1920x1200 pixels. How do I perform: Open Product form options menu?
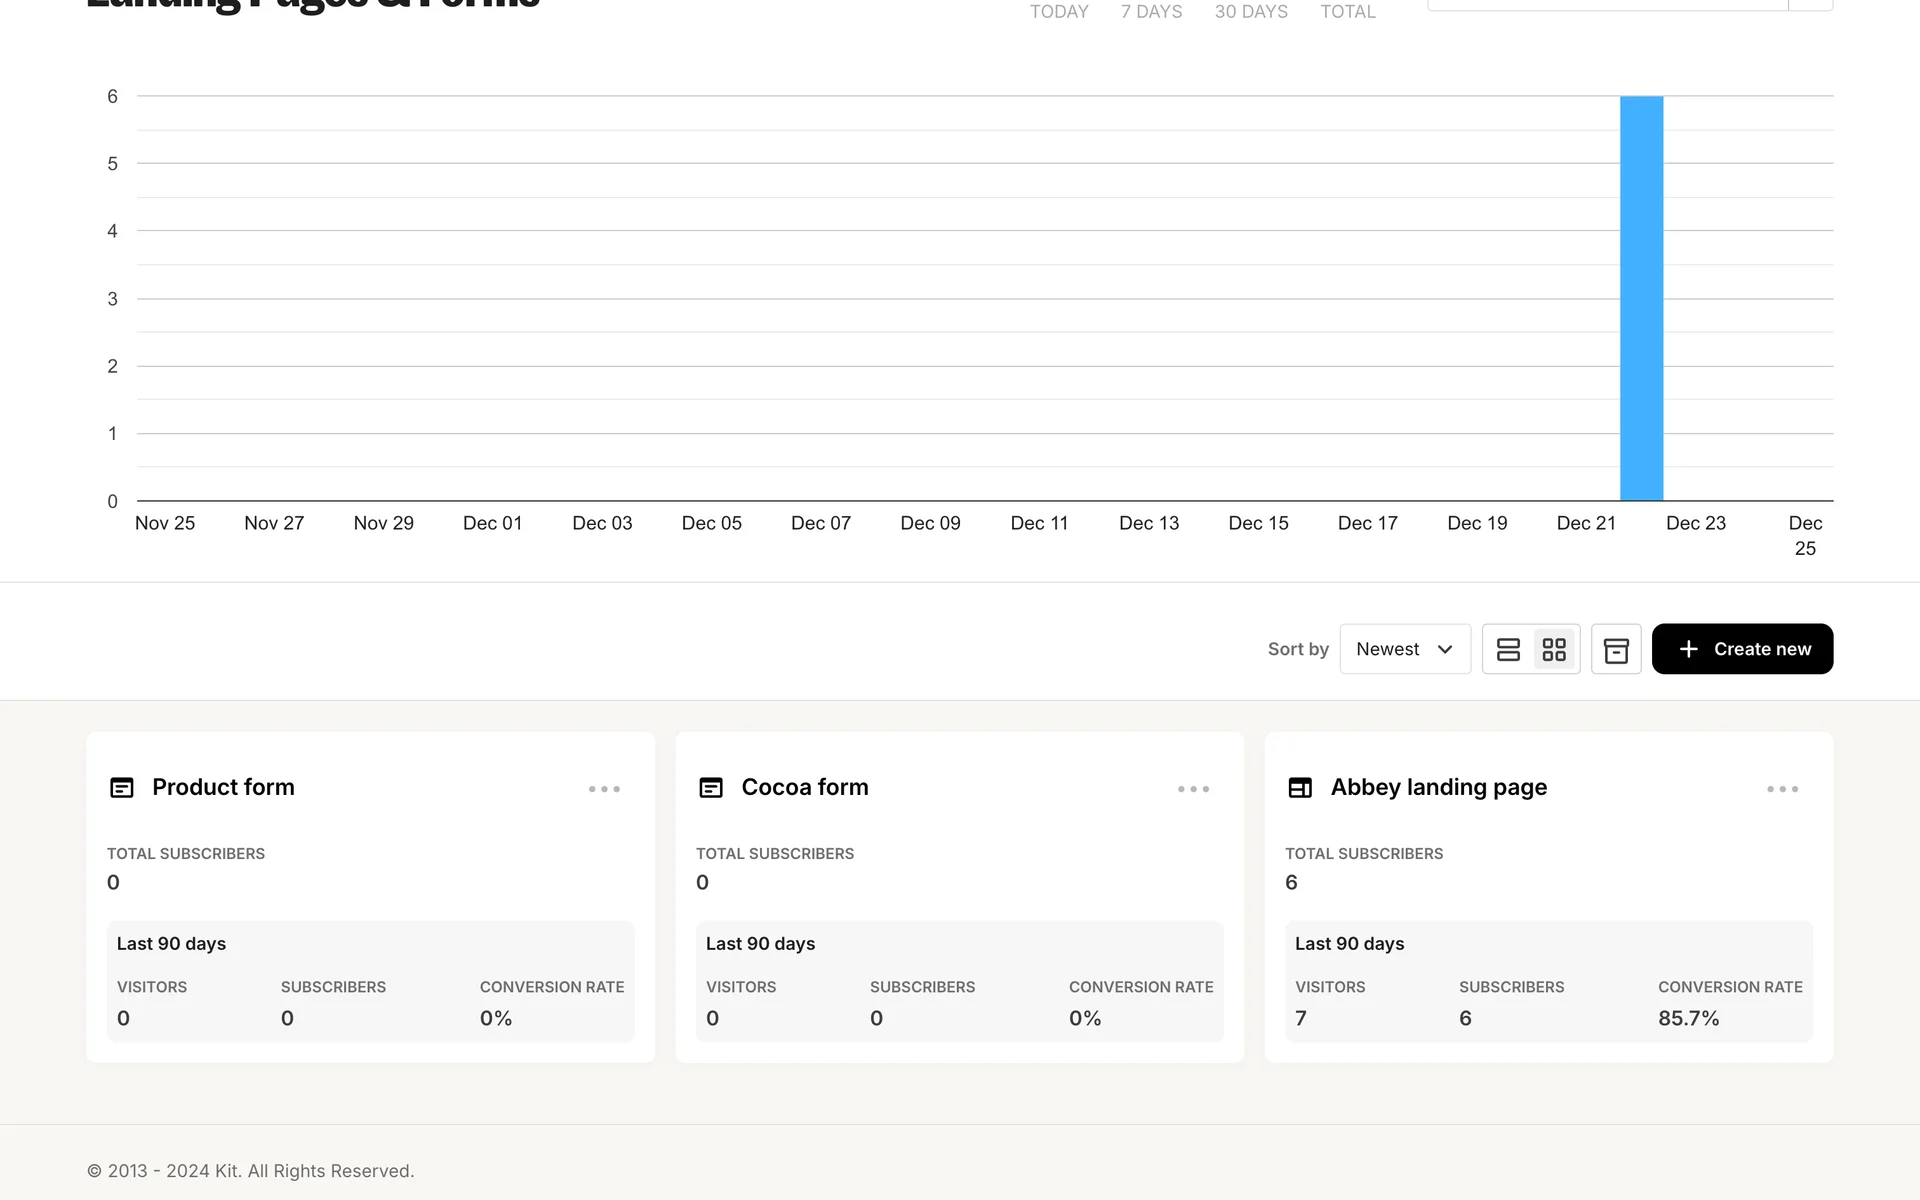604,789
